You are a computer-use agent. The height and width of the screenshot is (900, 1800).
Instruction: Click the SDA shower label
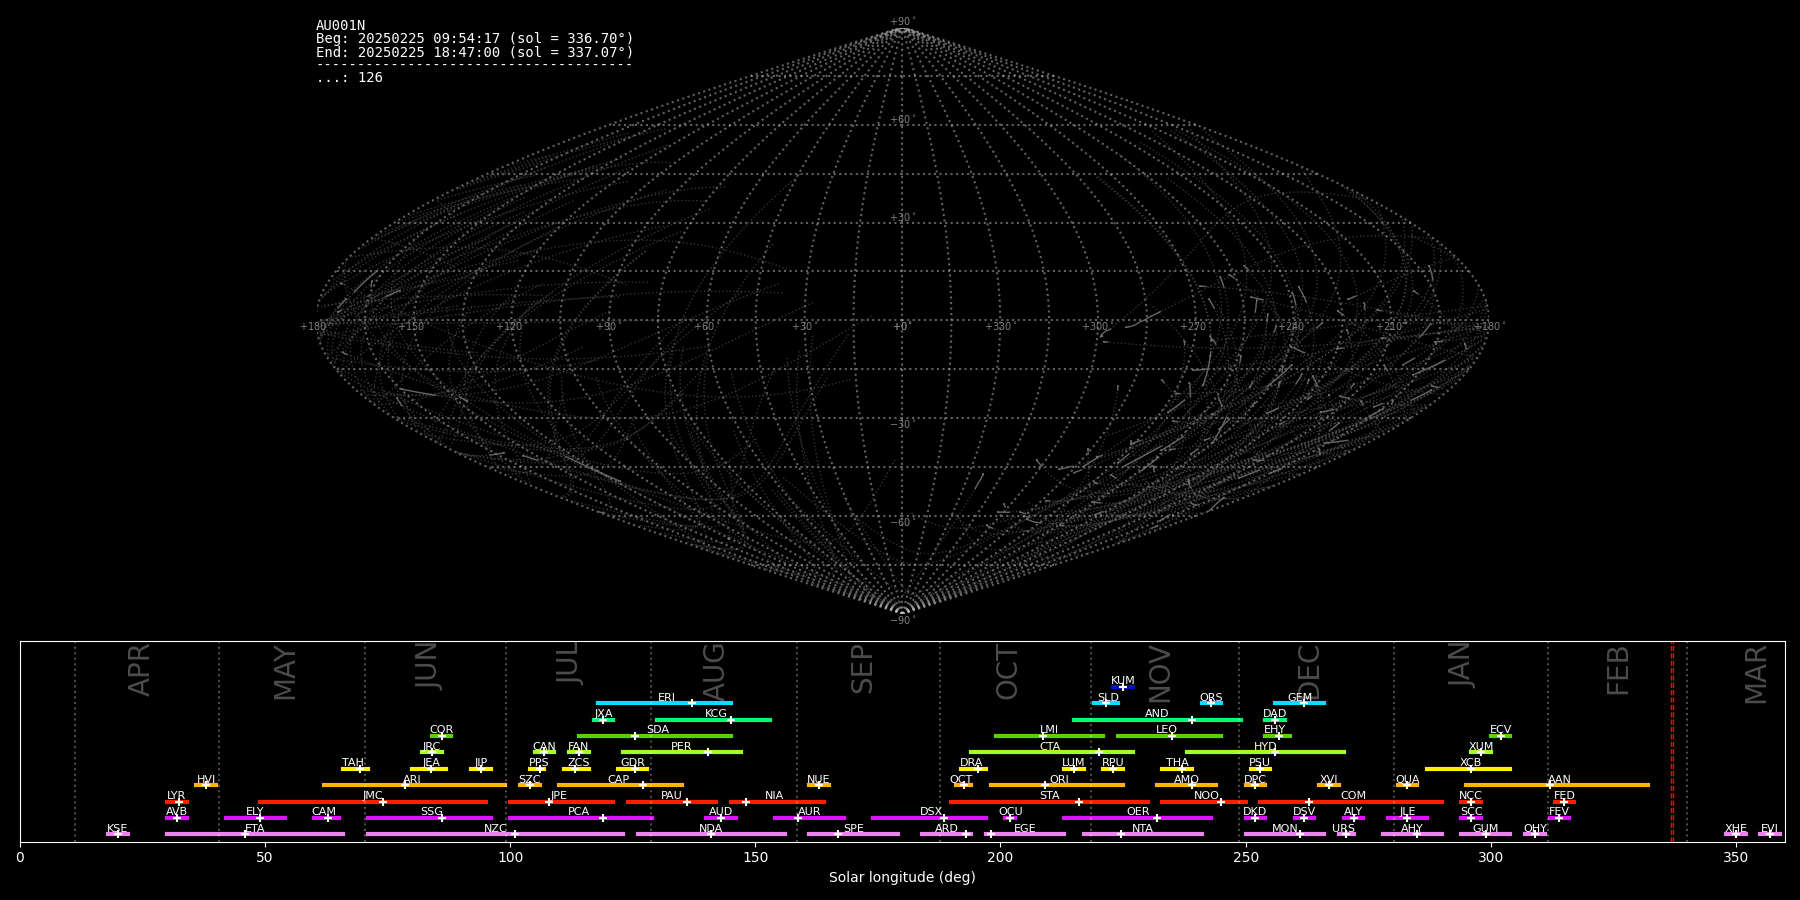tap(657, 730)
